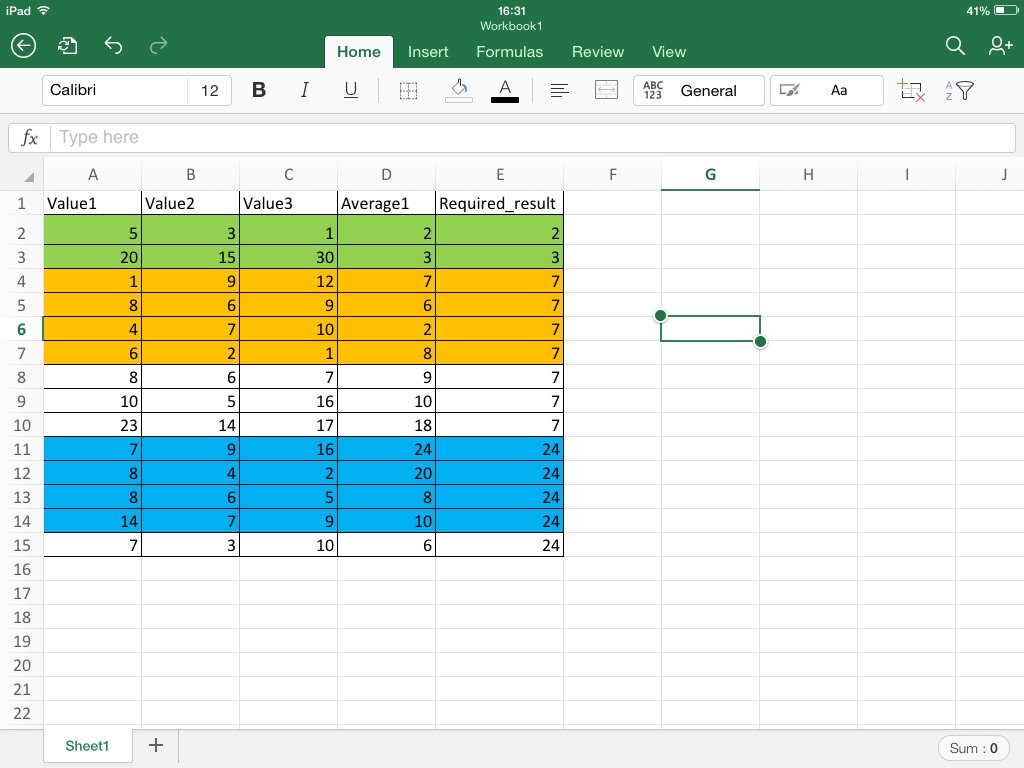Open the sort and filter options
Image resolution: width=1024 pixels, height=768 pixels.
(x=962, y=90)
